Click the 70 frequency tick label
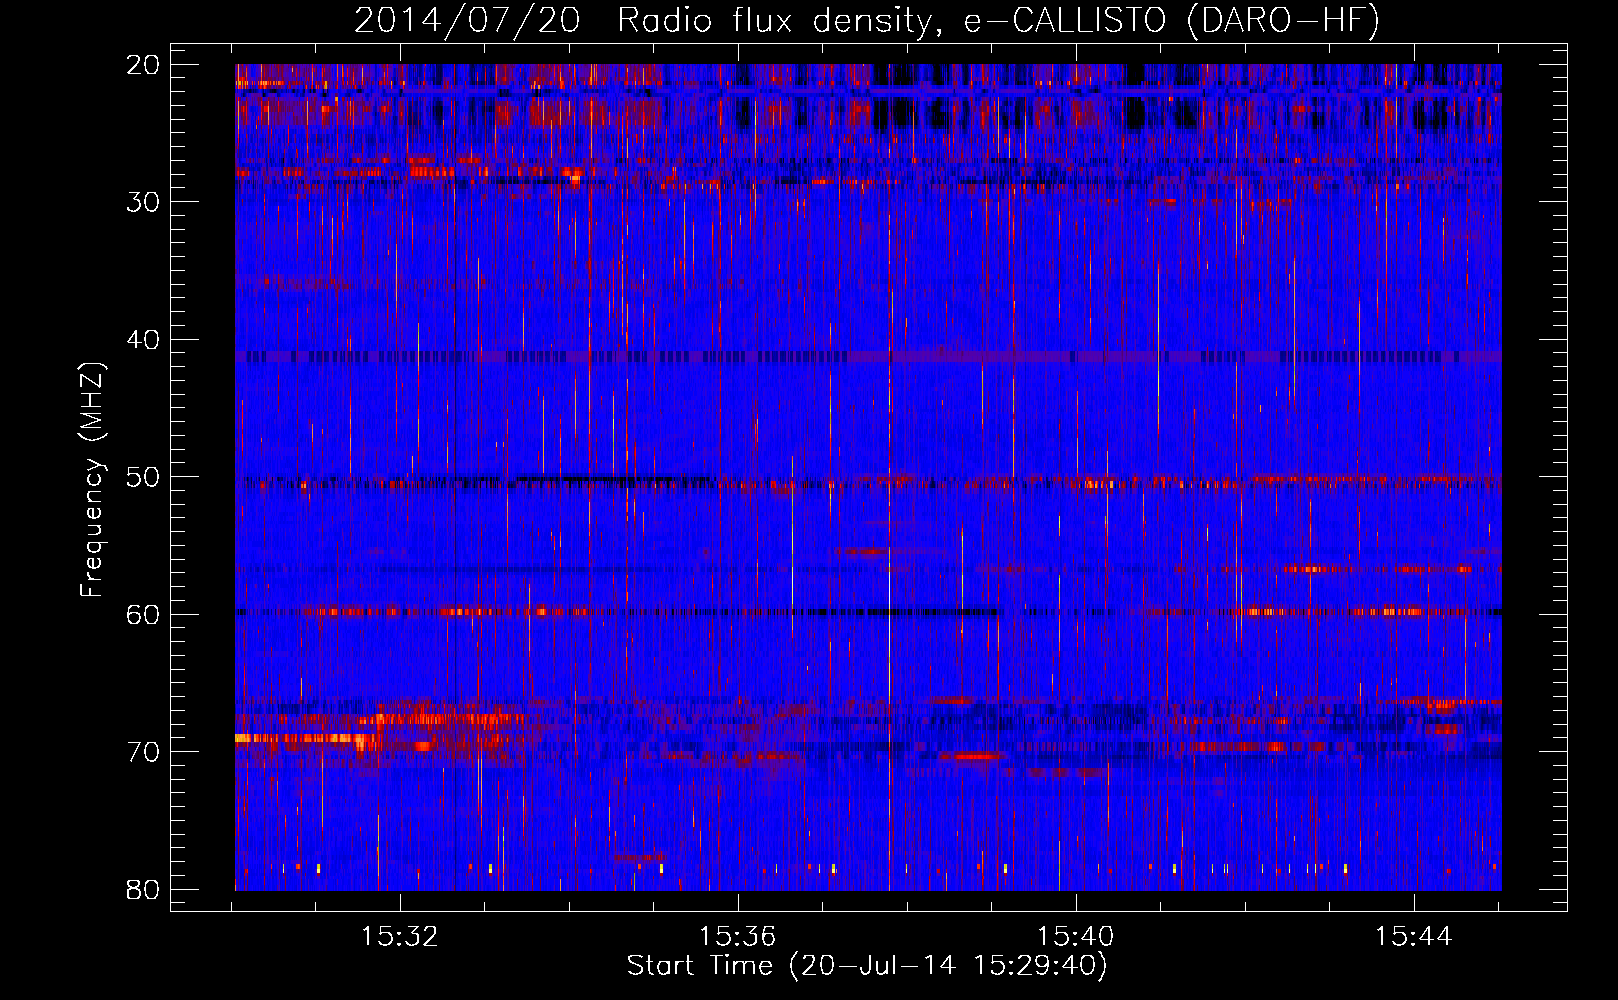This screenshot has width=1618, height=1000. tap(143, 752)
